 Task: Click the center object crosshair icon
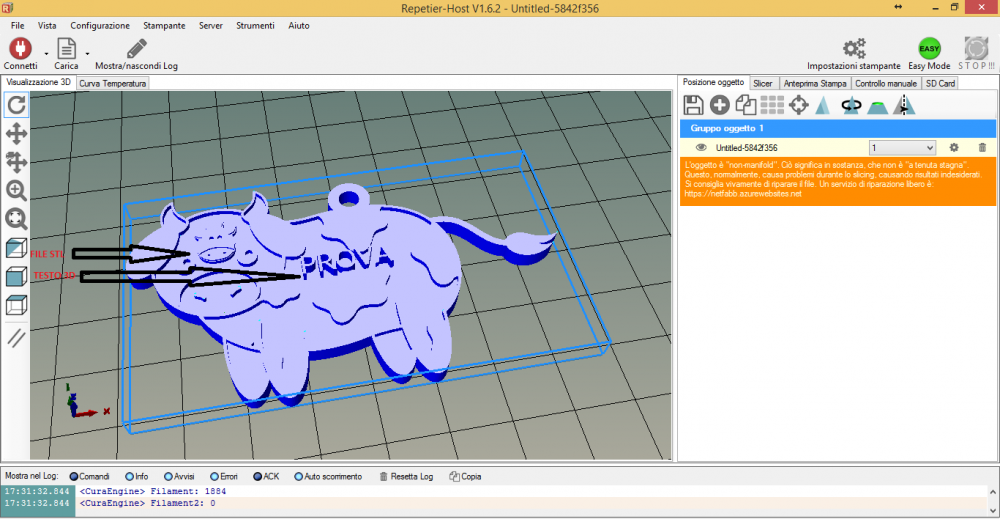(798, 105)
